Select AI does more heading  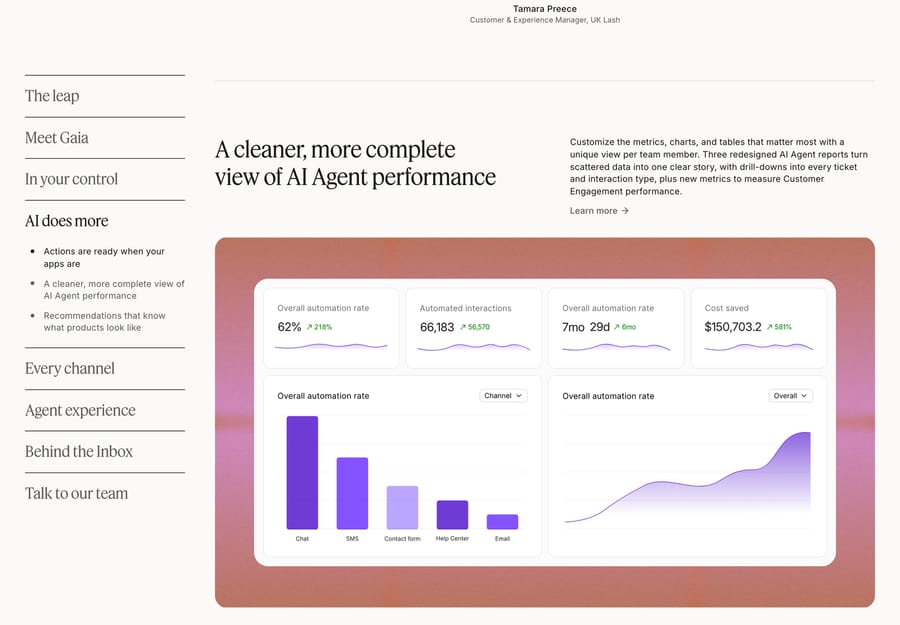(x=67, y=221)
